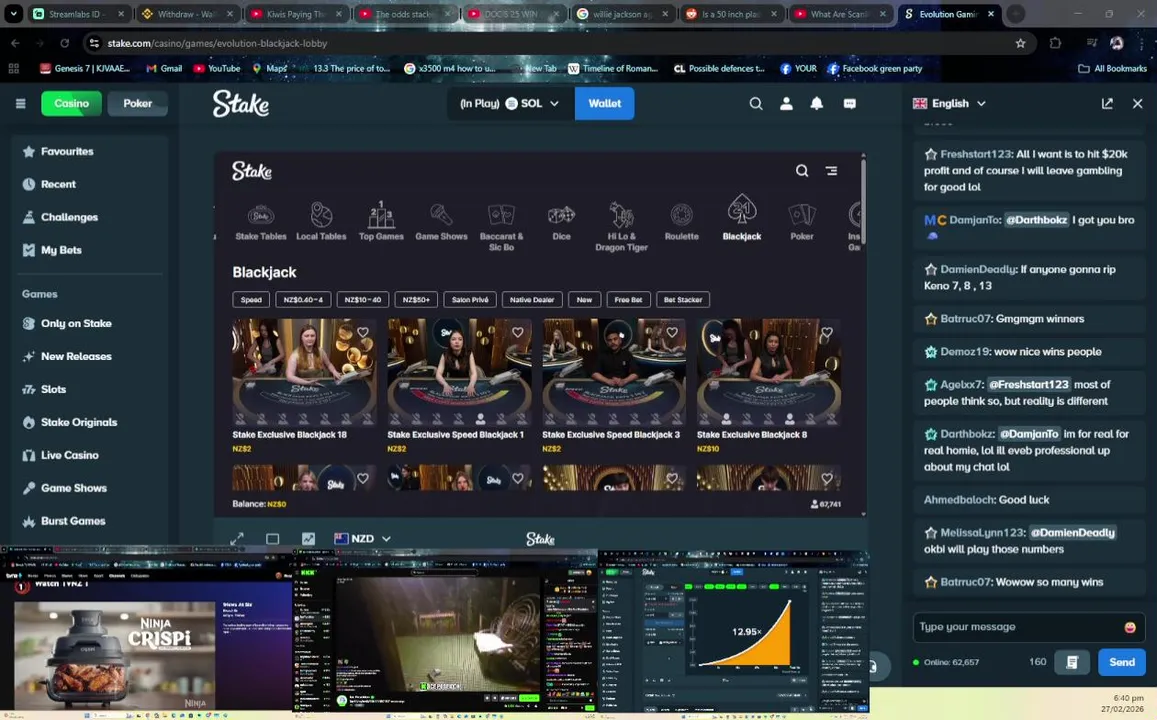1157x720 pixels.
Task: Favourite Stake Exclusive Speed Blackjack 3
Action: 672,333
